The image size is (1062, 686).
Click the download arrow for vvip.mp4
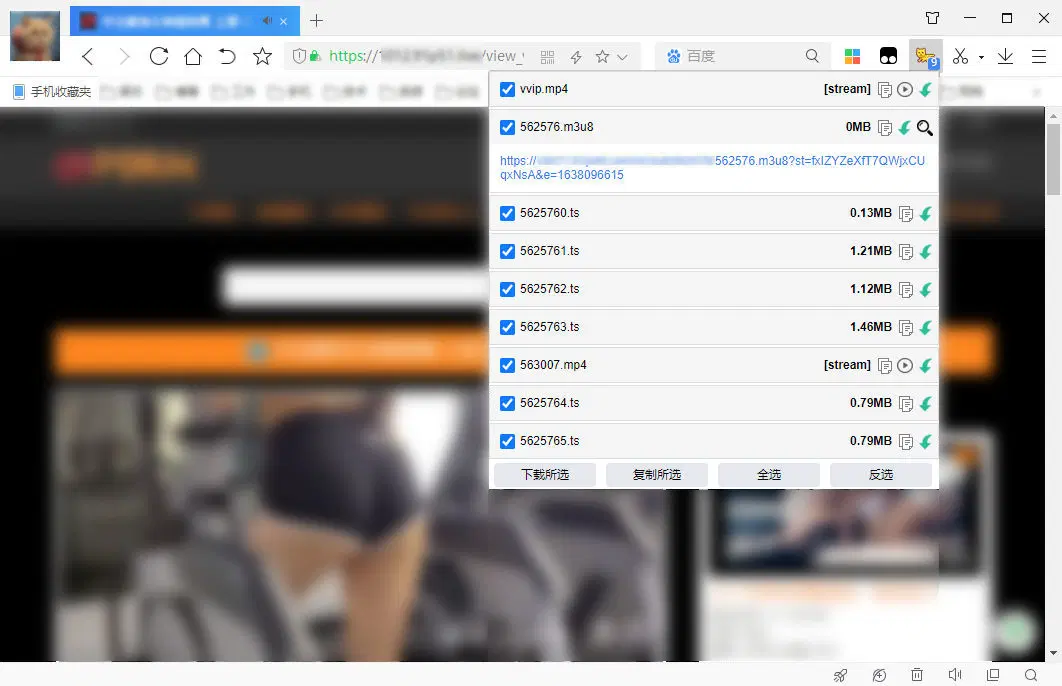click(926, 90)
